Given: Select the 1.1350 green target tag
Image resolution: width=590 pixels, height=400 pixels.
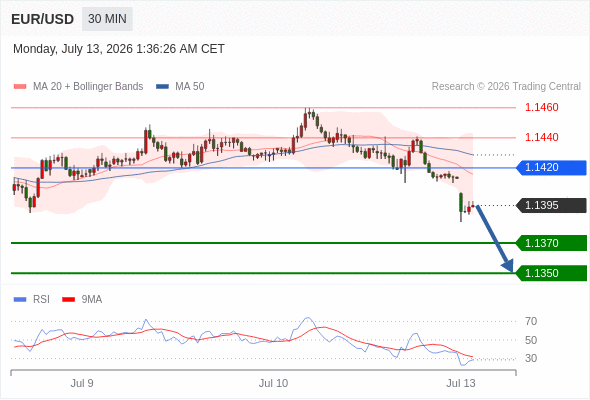Looking at the screenshot, I should (x=551, y=273).
